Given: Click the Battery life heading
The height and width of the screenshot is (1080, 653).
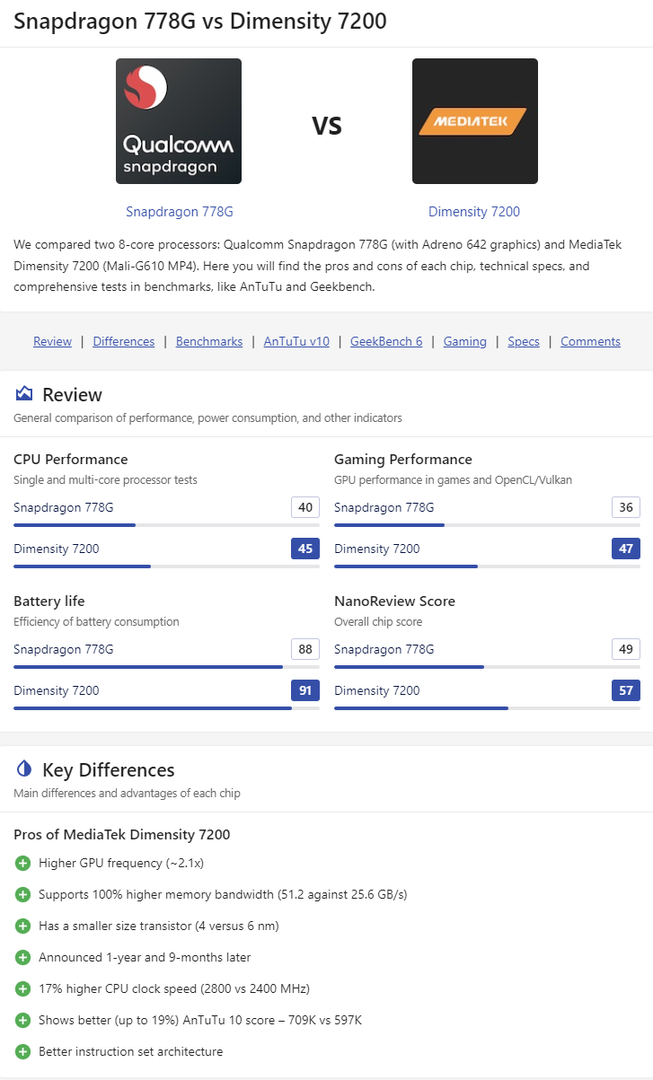Looking at the screenshot, I should point(49,601).
